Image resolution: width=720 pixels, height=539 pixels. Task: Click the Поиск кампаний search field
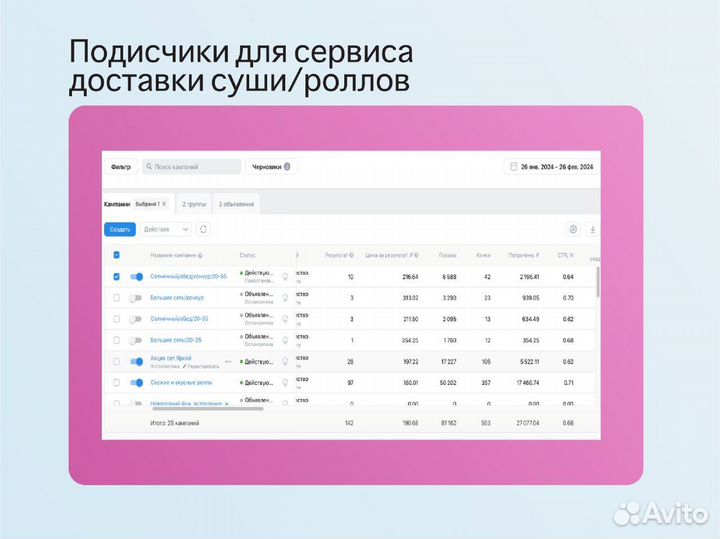pyautogui.click(x=191, y=167)
